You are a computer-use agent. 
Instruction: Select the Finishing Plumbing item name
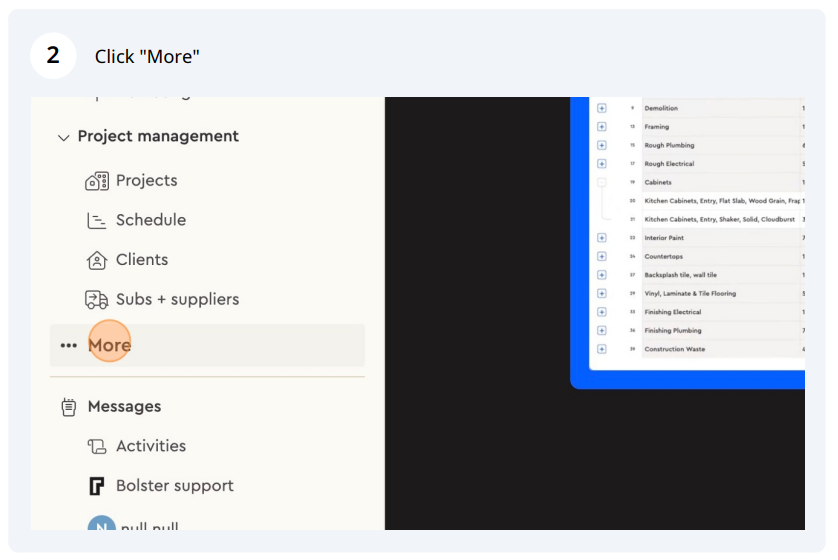(x=673, y=330)
